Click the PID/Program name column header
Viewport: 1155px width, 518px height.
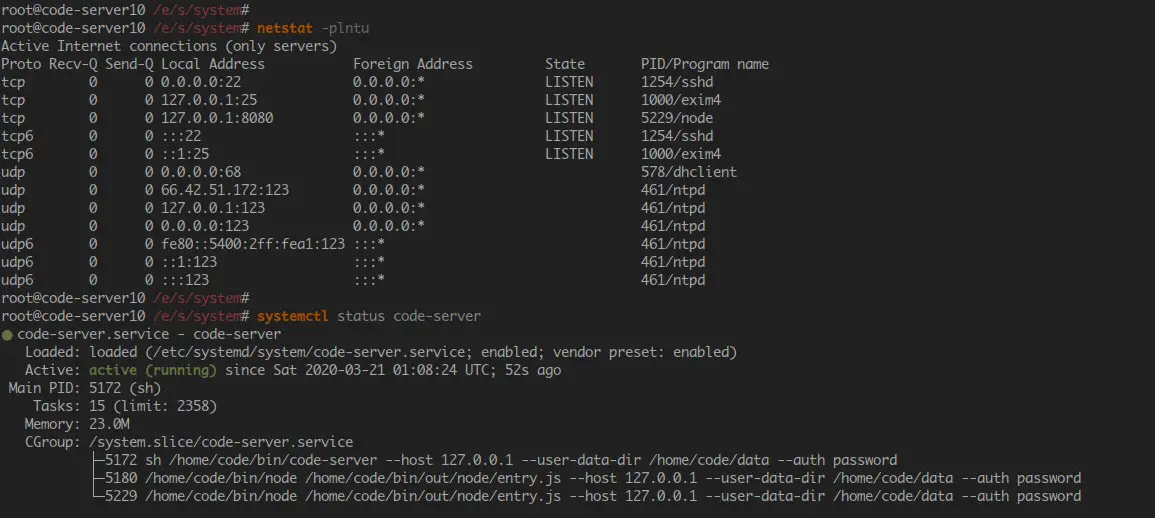tap(705, 64)
